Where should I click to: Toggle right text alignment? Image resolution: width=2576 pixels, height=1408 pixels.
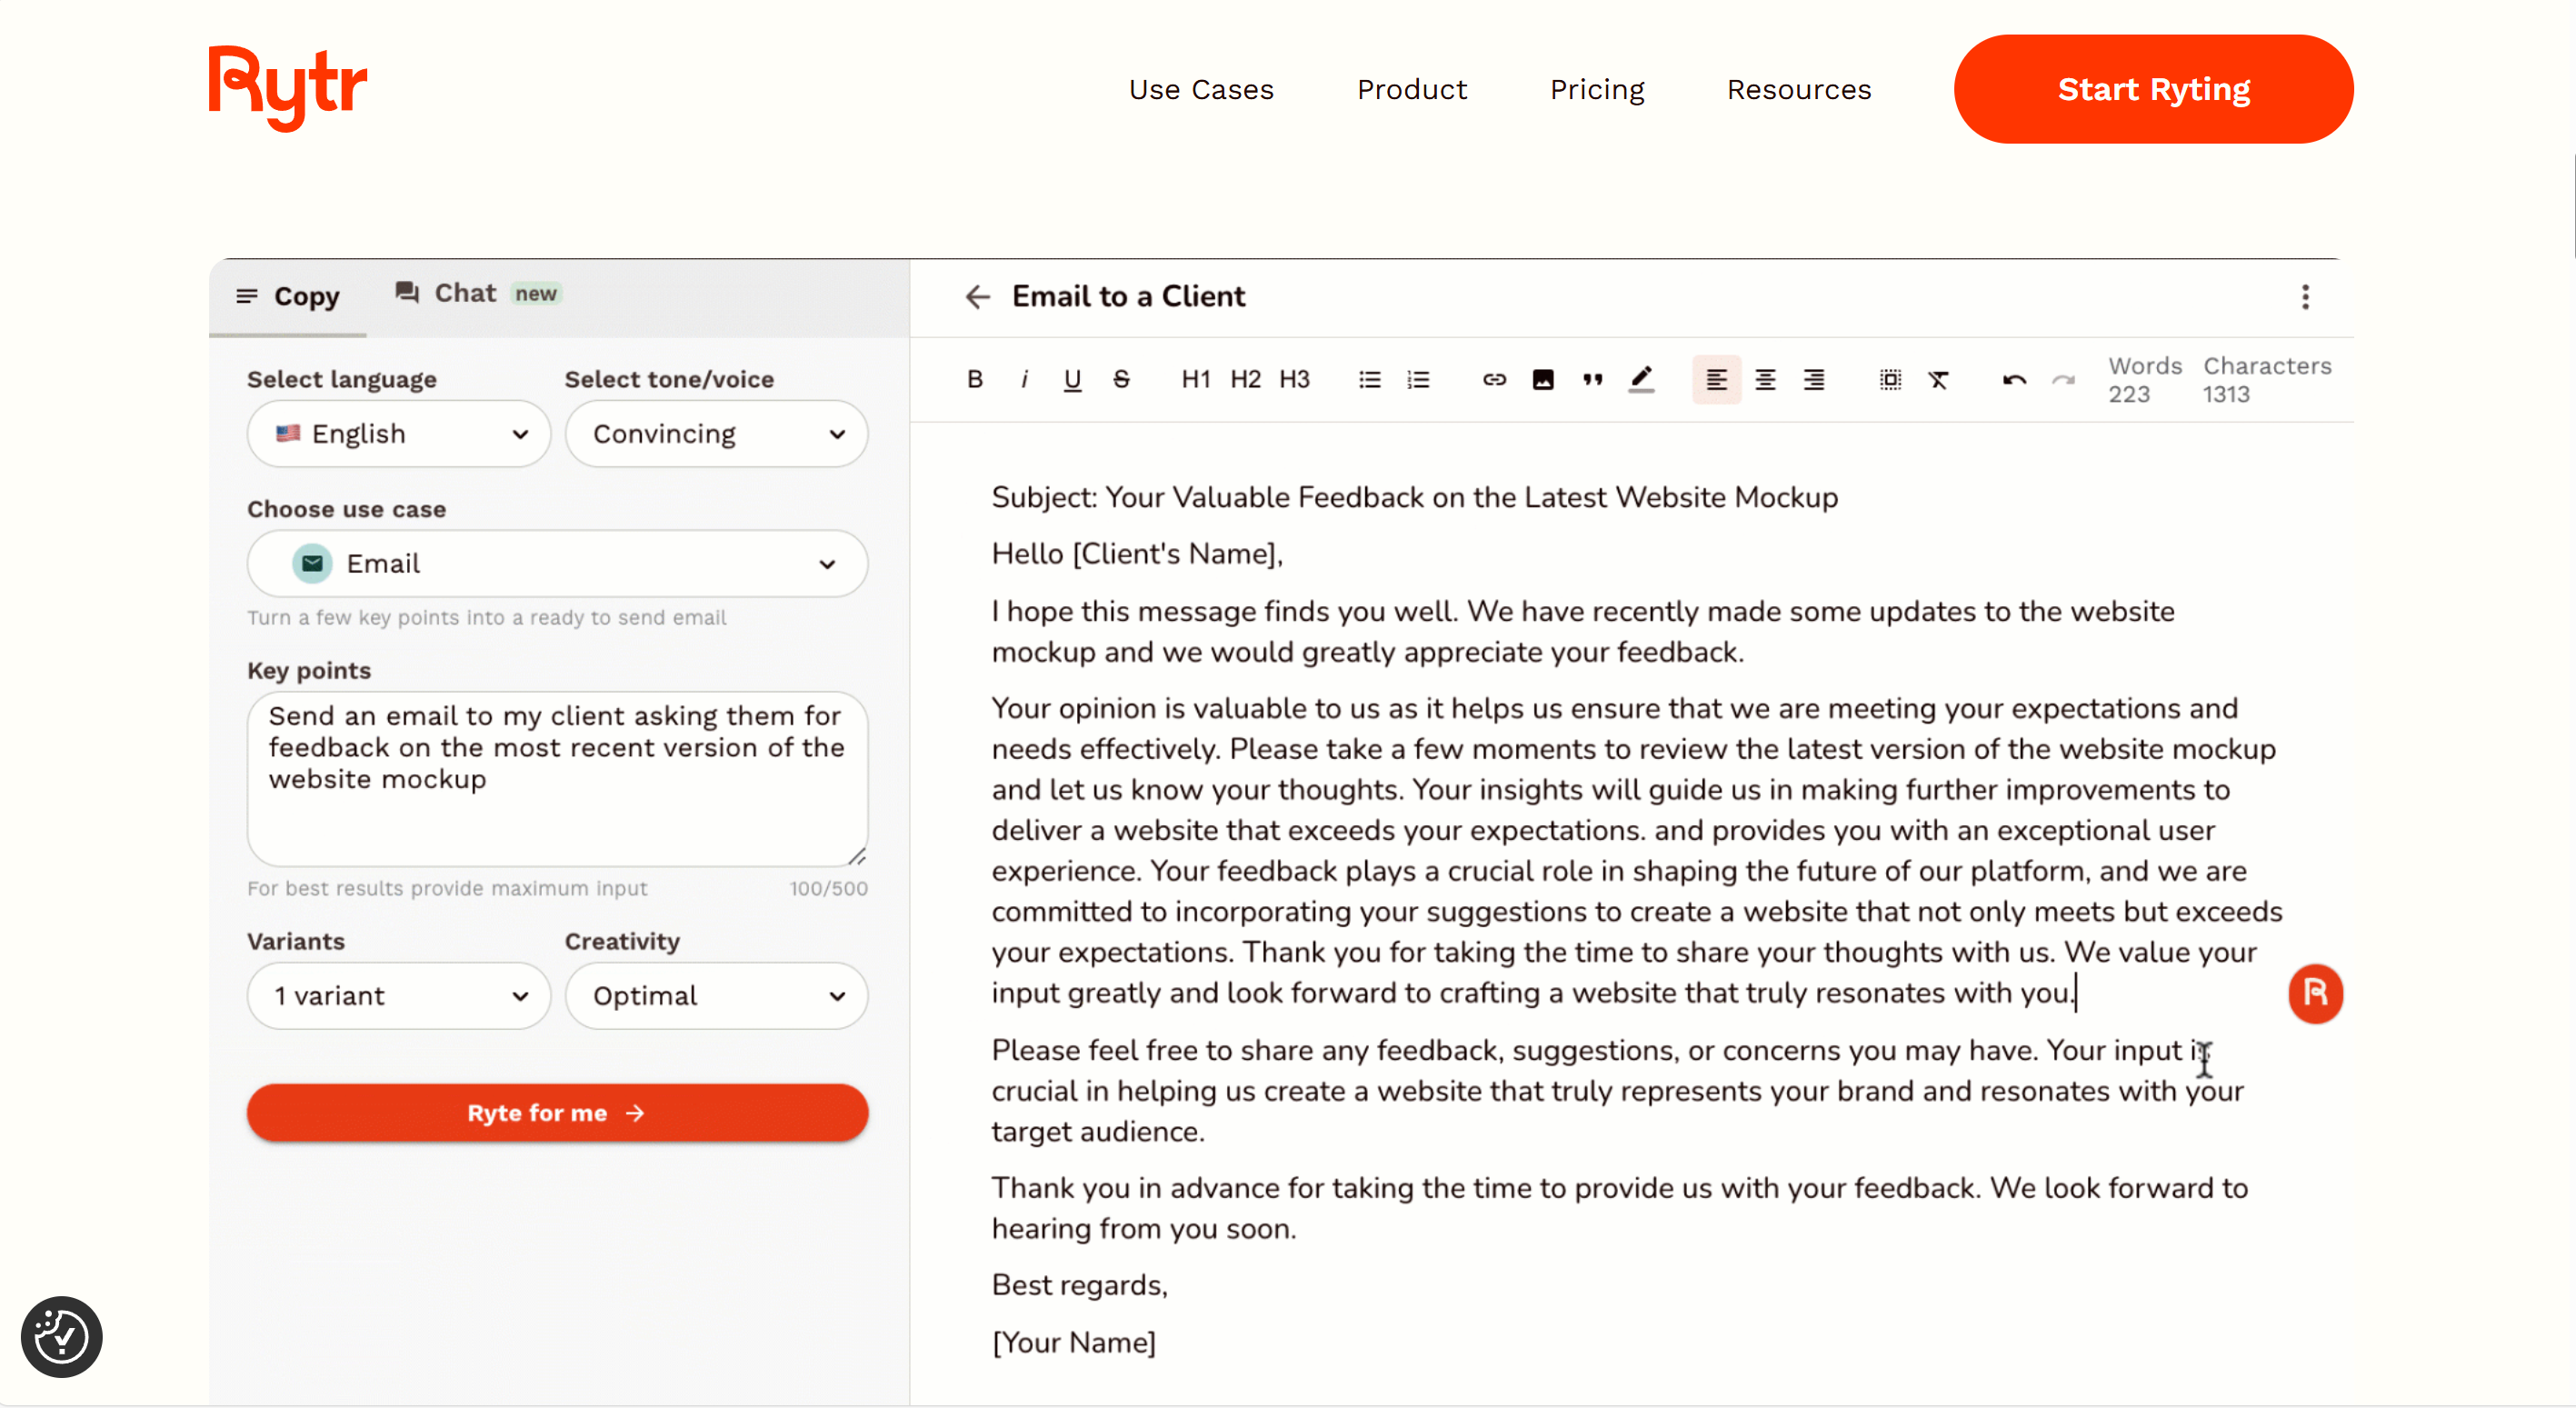[1813, 379]
